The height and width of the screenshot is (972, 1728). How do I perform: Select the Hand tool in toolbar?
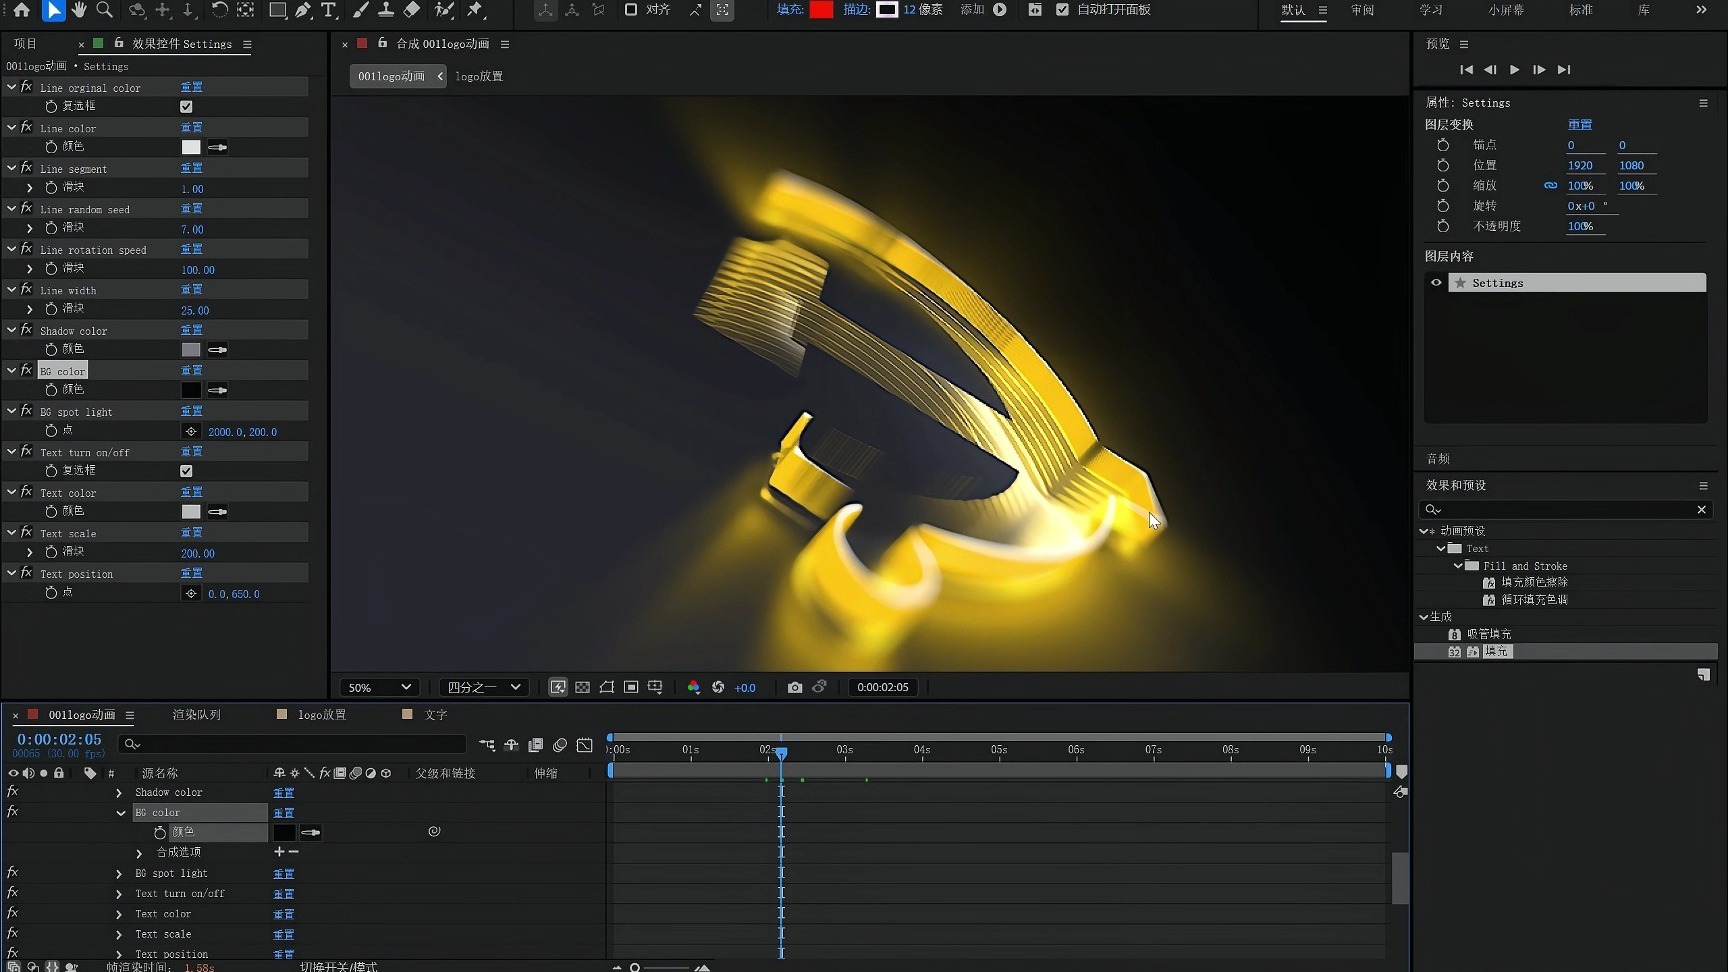[78, 10]
